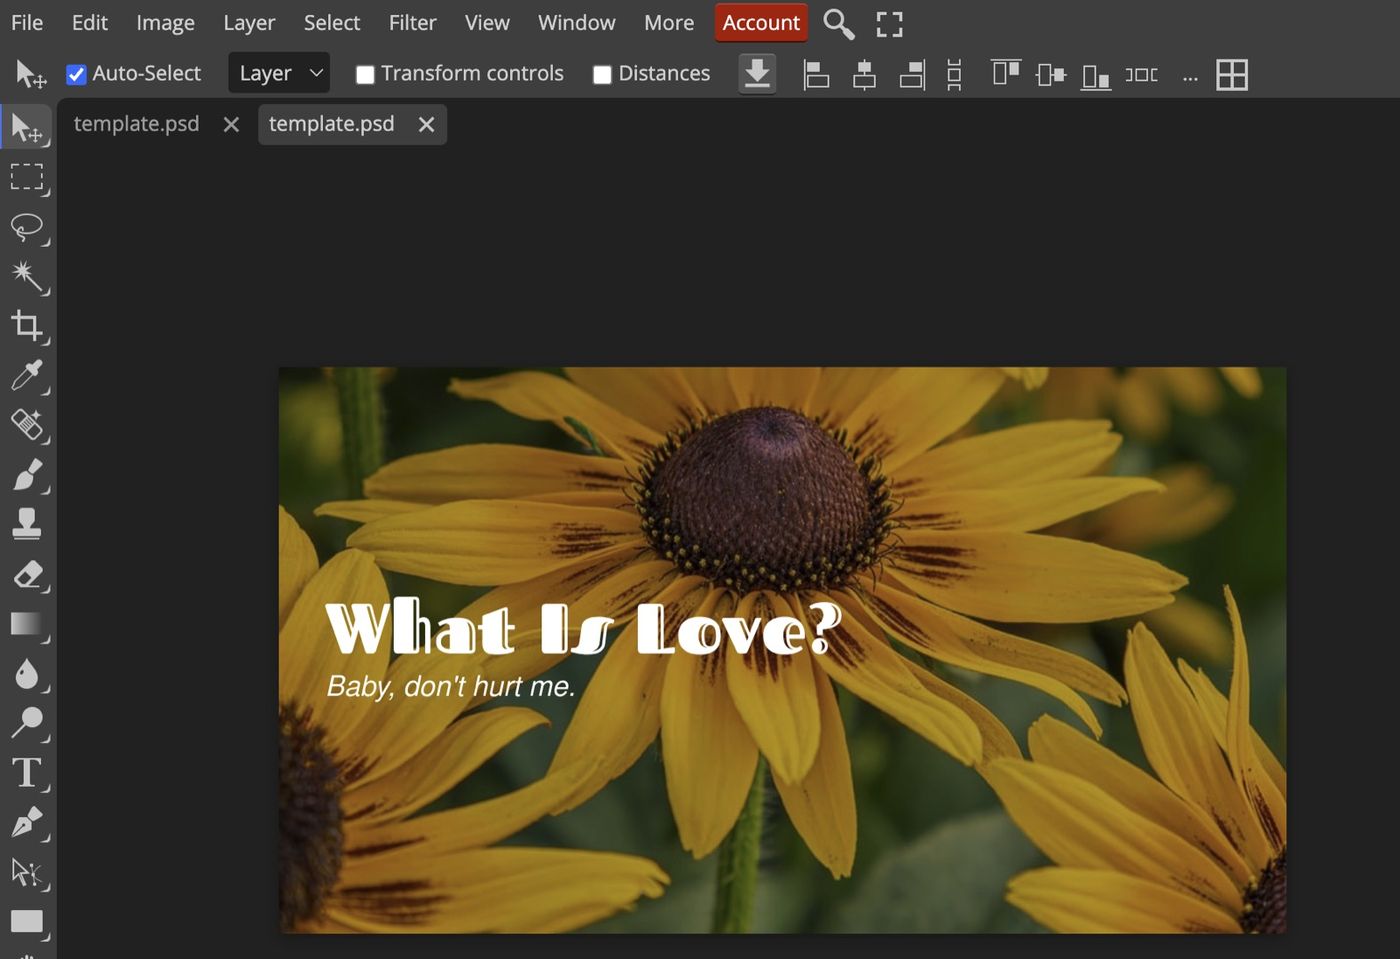1400x959 pixels.
Task: Enable Transform controls checkbox
Action: [365, 74]
